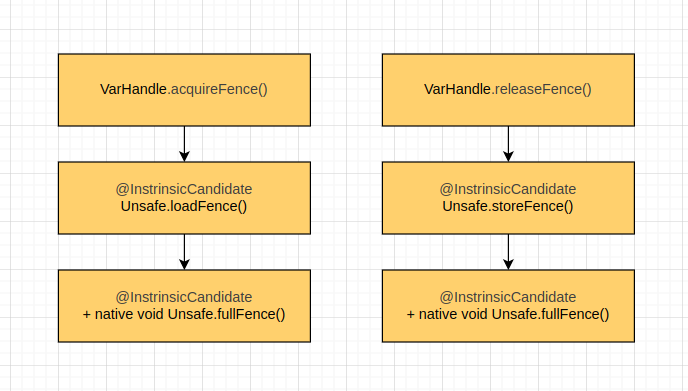The image size is (688, 391).
Task: Select the VarHandle.releaseFence() box
Action: click(x=508, y=90)
